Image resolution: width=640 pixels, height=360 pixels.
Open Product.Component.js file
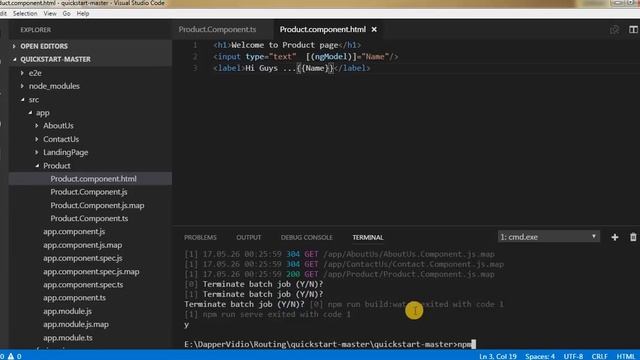[x=90, y=192]
